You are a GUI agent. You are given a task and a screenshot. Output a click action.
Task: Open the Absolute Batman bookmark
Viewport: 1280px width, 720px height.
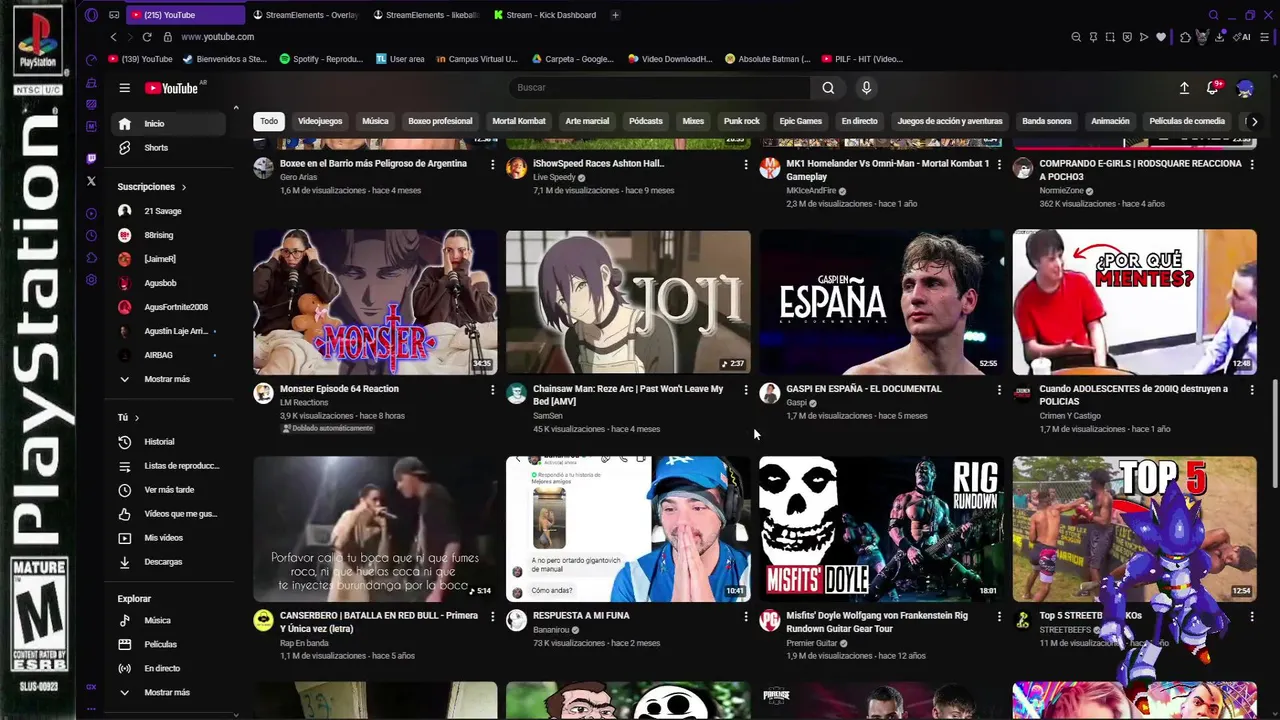768,59
